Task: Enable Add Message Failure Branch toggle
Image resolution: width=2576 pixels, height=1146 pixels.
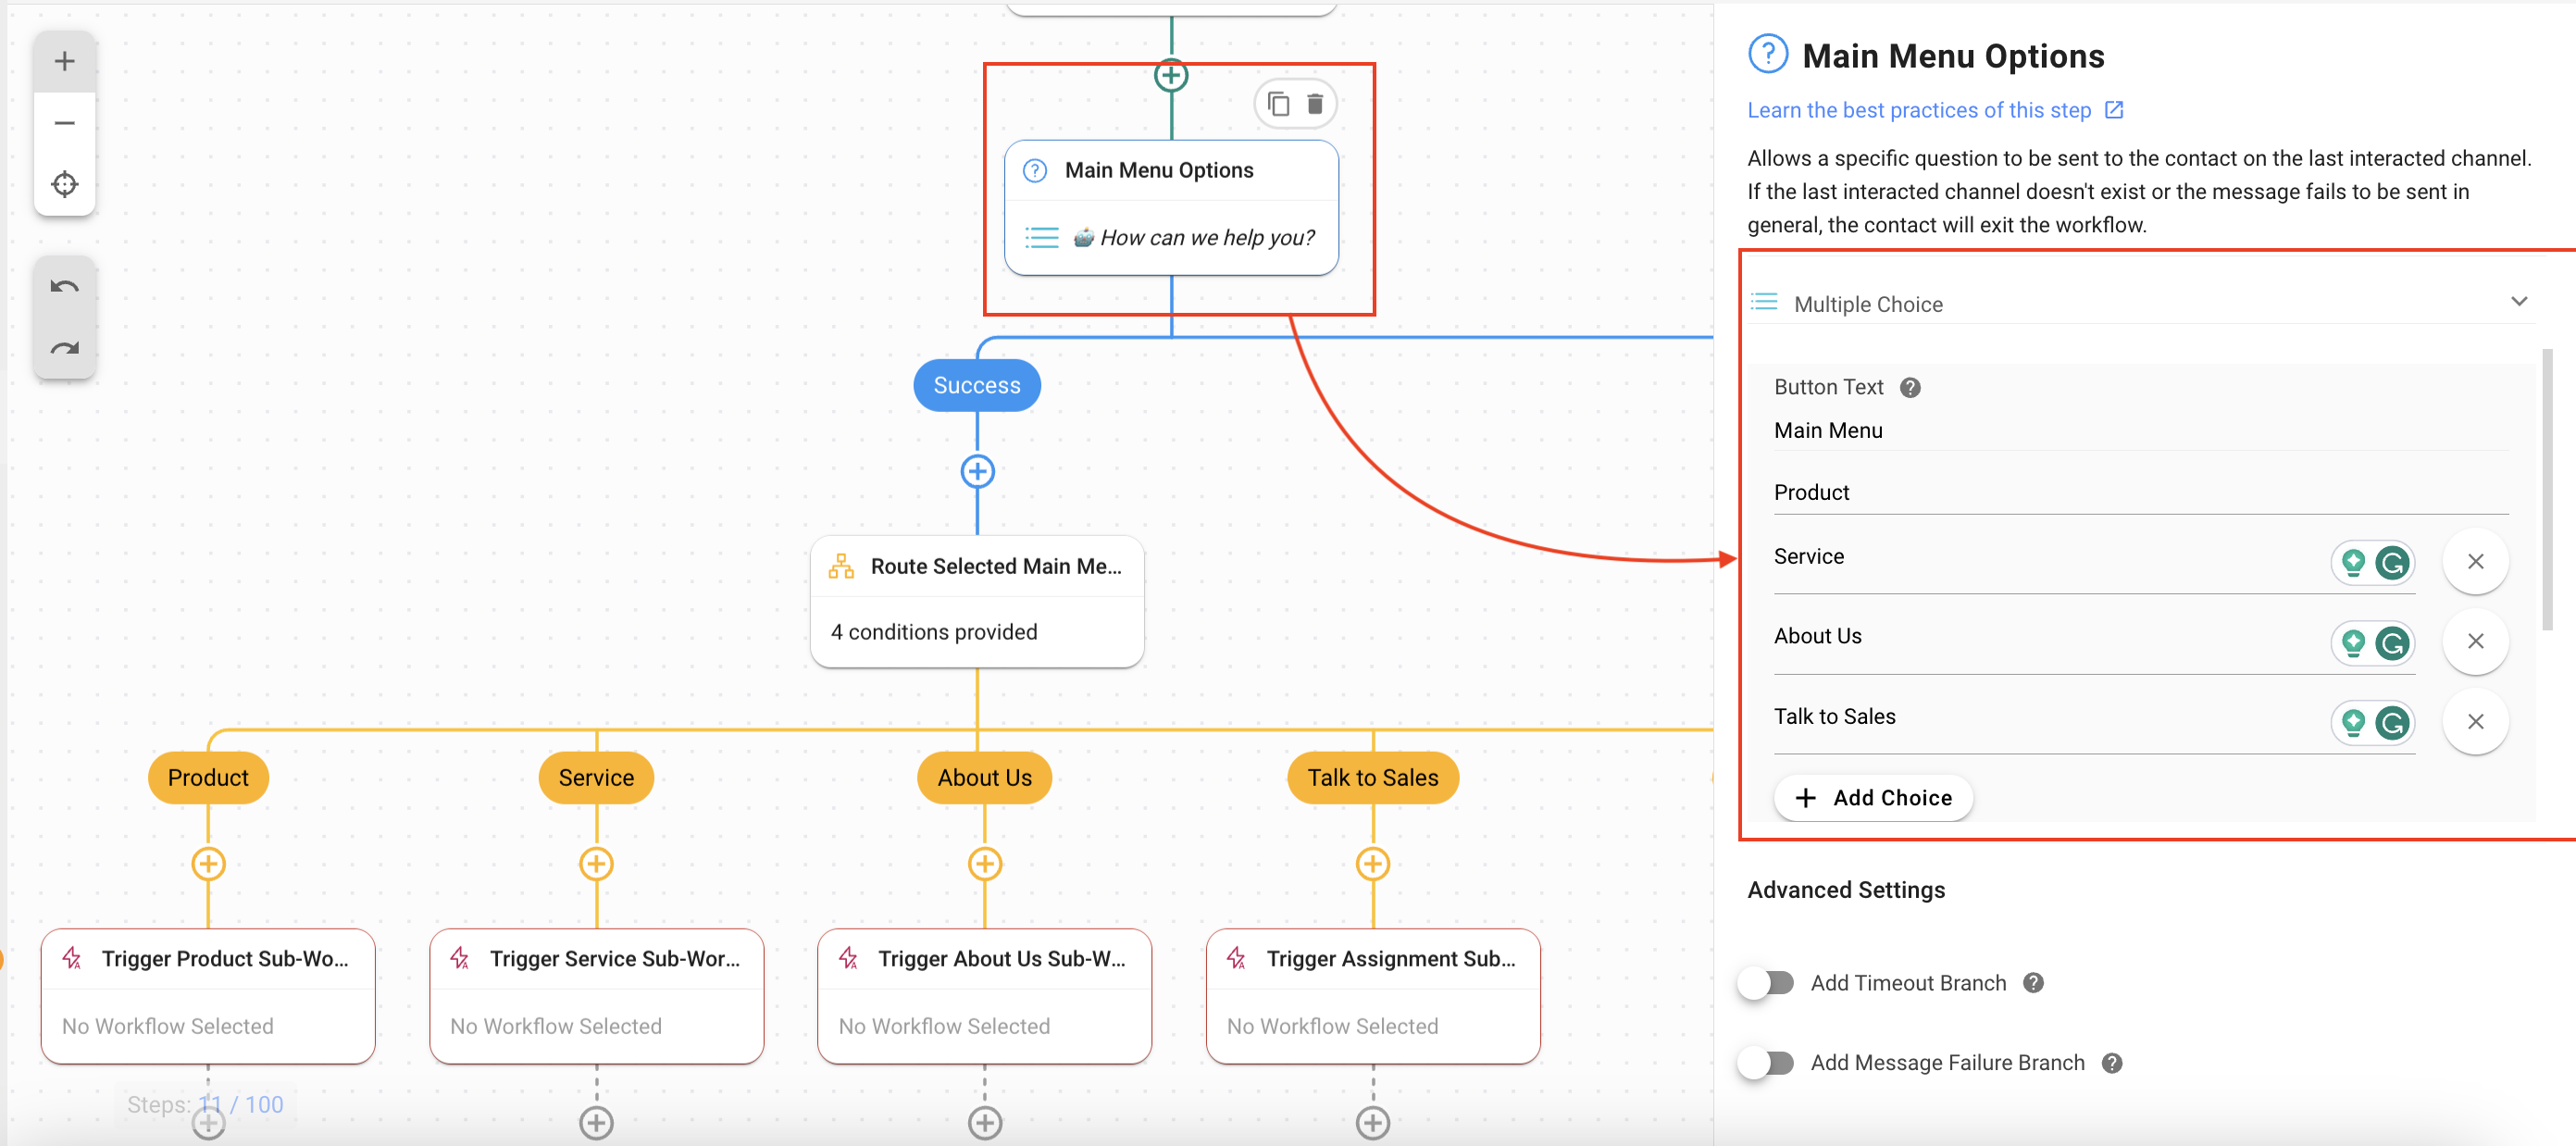Action: (x=1766, y=1063)
